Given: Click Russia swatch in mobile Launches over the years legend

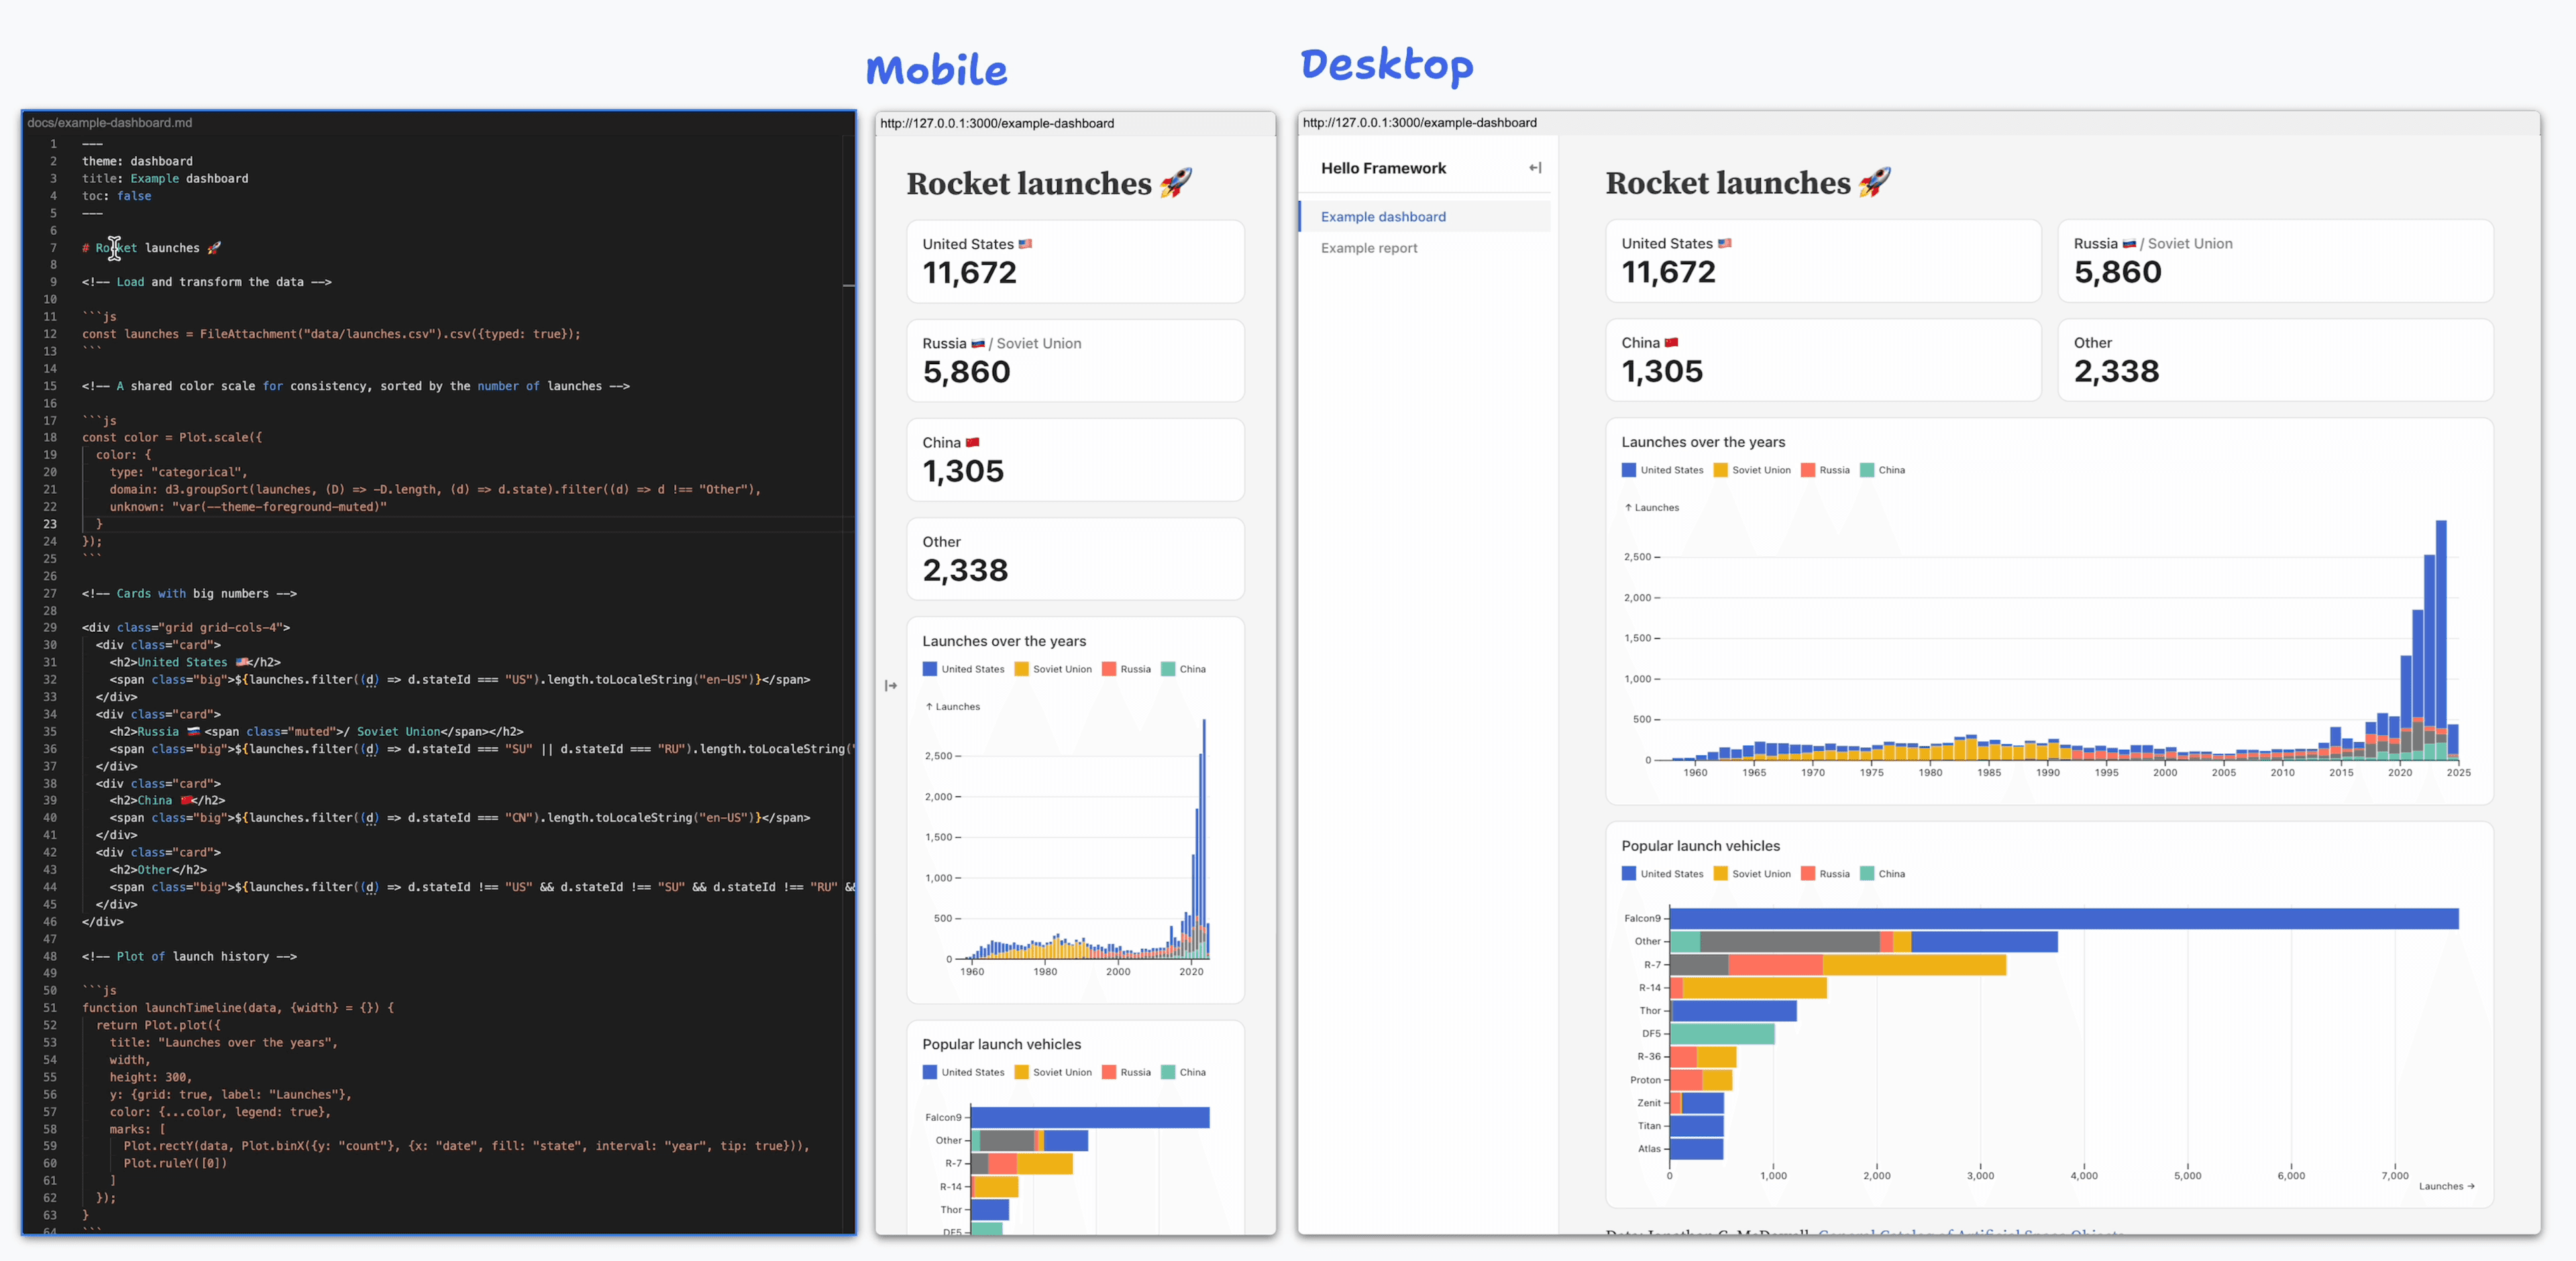Looking at the screenshot, I should tap(1109, 669).
